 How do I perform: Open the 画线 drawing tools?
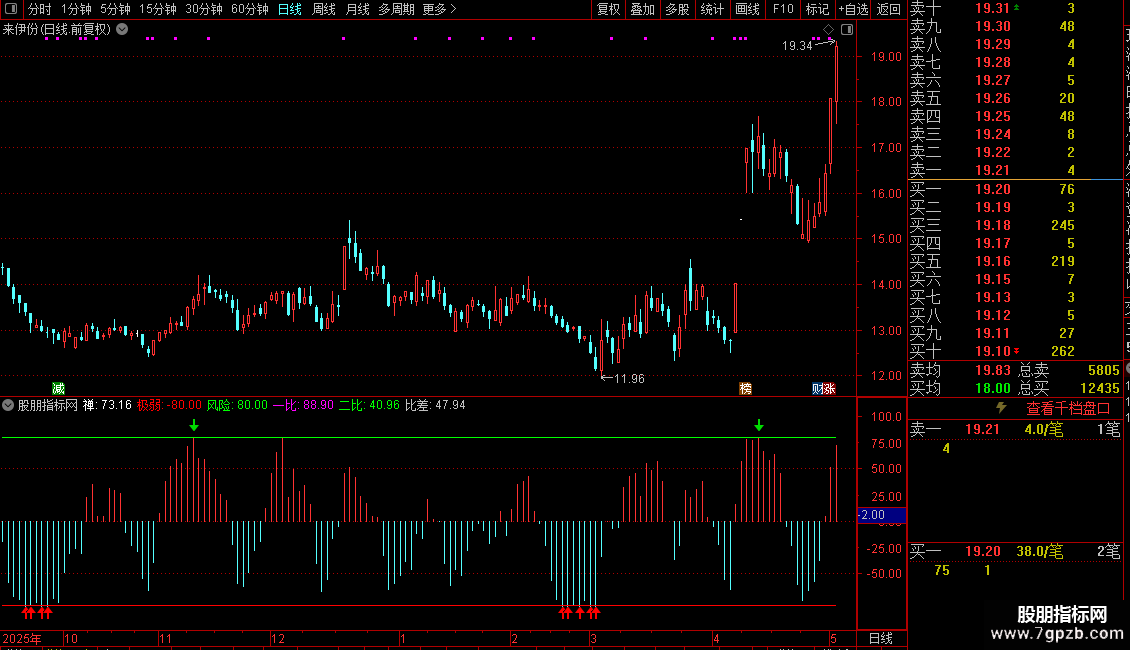click(x=747, y=9)
